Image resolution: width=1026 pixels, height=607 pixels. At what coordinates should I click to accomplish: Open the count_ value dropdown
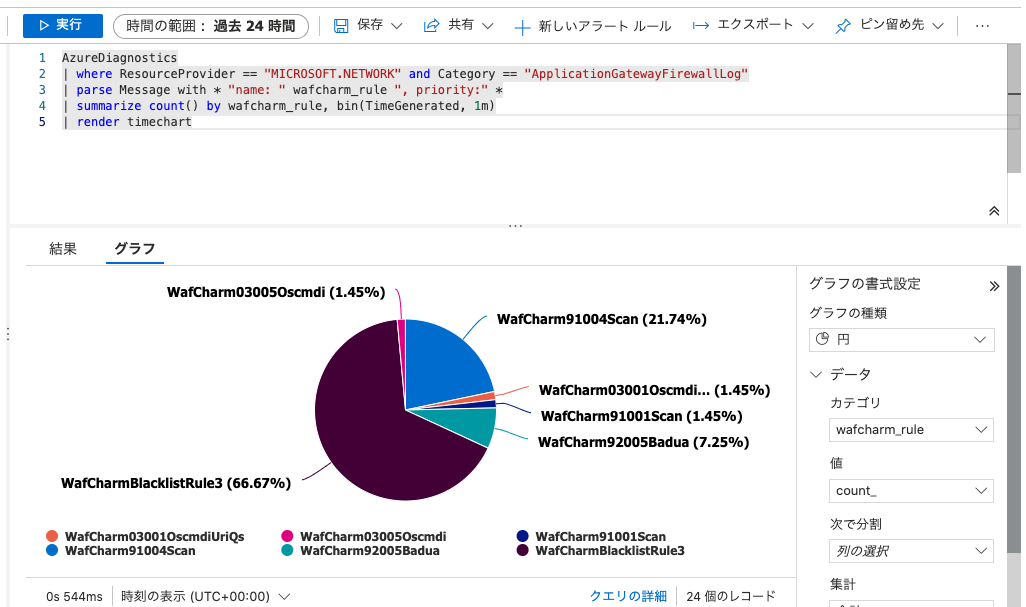click(x=911, y=491)
